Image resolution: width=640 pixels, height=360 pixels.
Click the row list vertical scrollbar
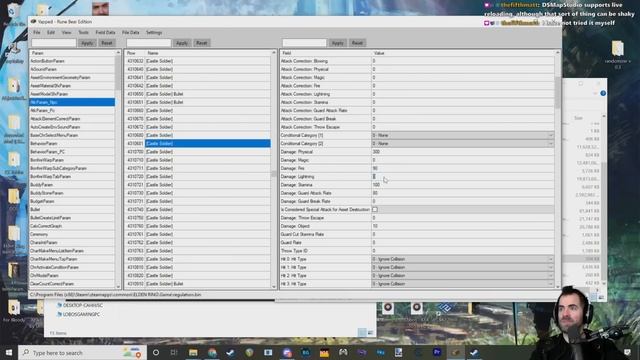274,169
